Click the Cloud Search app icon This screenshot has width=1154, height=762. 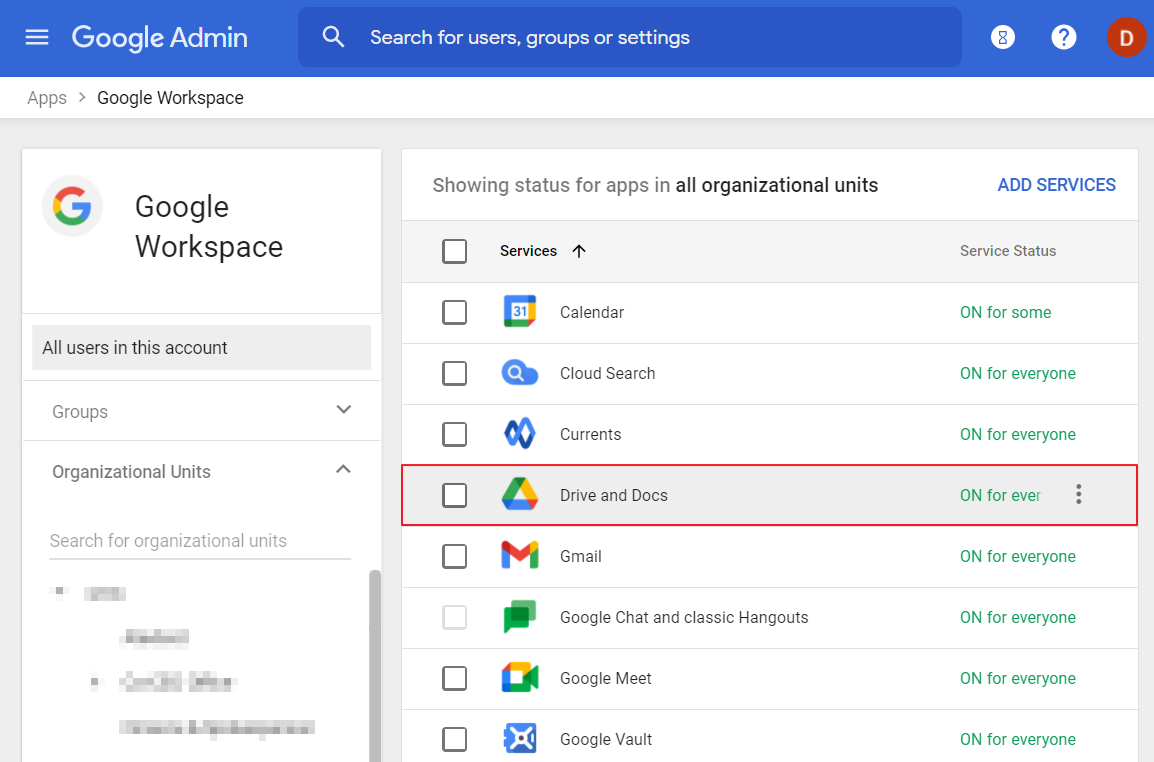pyautogui.click(x=519, y=373)
